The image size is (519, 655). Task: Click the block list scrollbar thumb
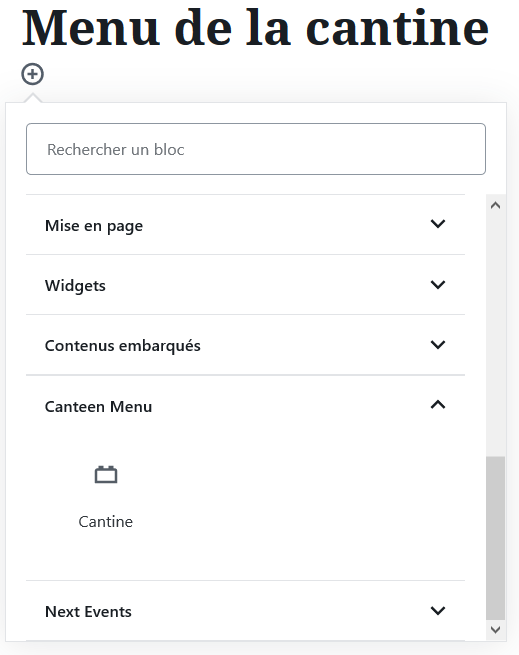[496, 538]
